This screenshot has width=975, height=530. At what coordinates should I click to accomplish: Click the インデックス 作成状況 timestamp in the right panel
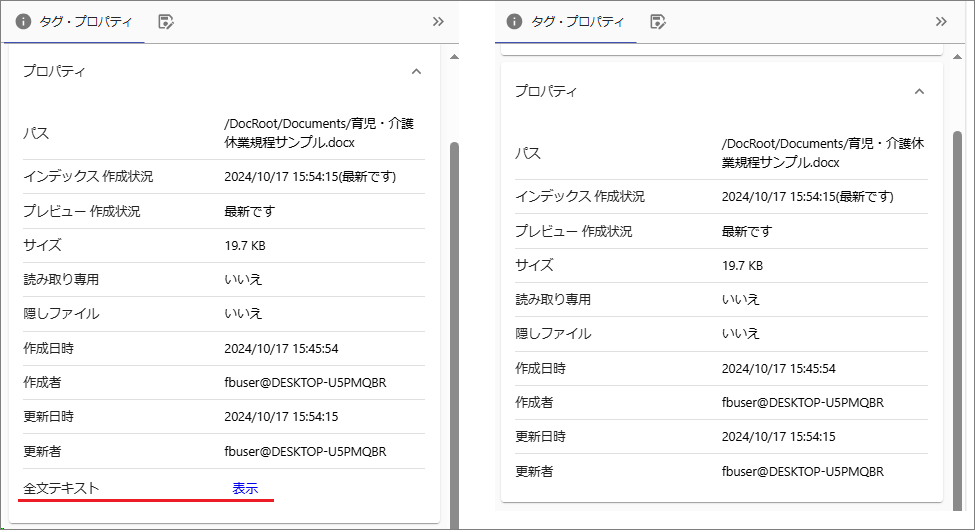coord(807,197)
